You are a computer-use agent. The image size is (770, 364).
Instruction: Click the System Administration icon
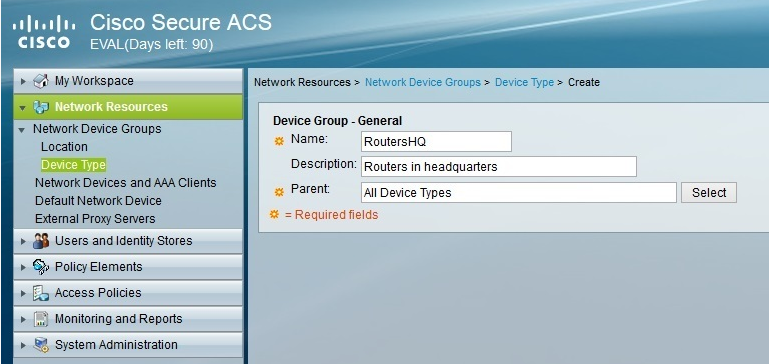41,345
